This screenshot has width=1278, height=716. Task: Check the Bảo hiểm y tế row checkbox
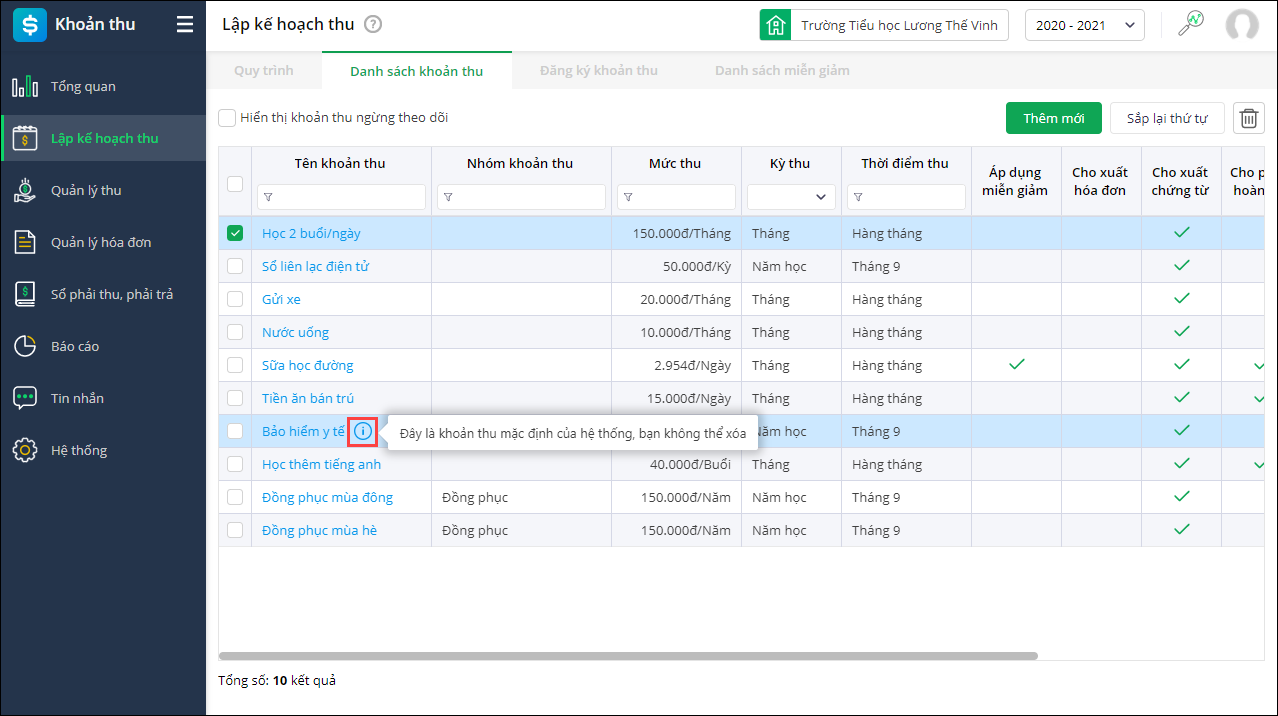coord(235,431)
